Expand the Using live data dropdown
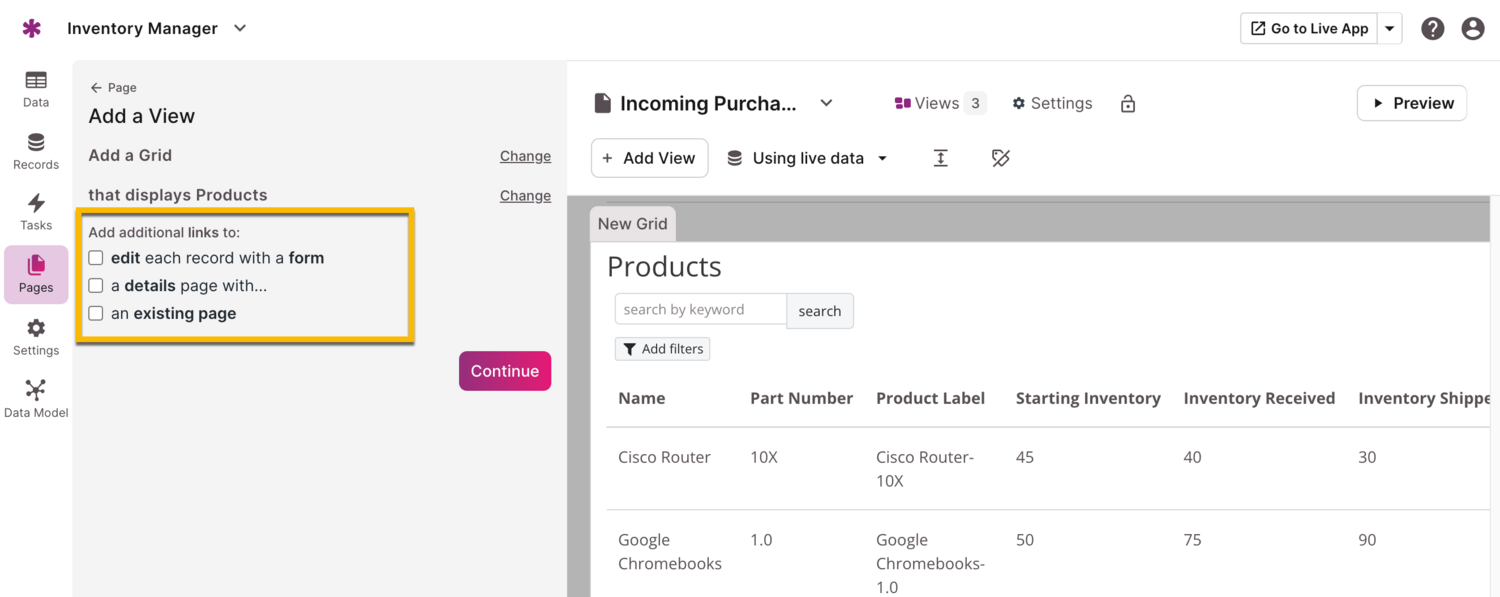 tap(882, 159)
